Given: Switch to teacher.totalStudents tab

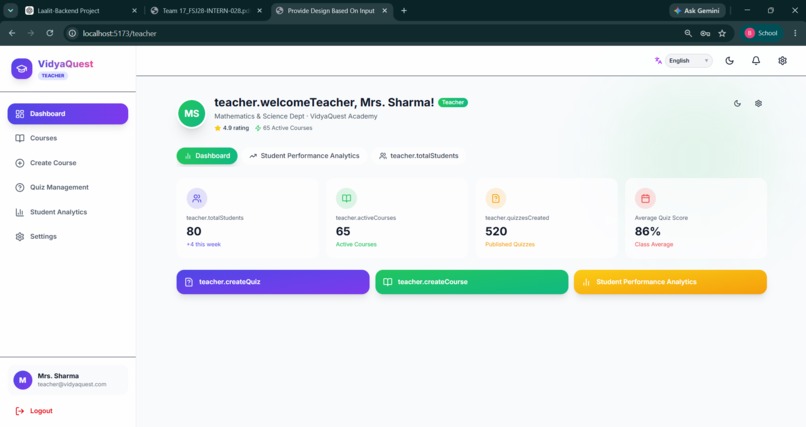Looking at the screenshot, I should (x=419, y=156).
